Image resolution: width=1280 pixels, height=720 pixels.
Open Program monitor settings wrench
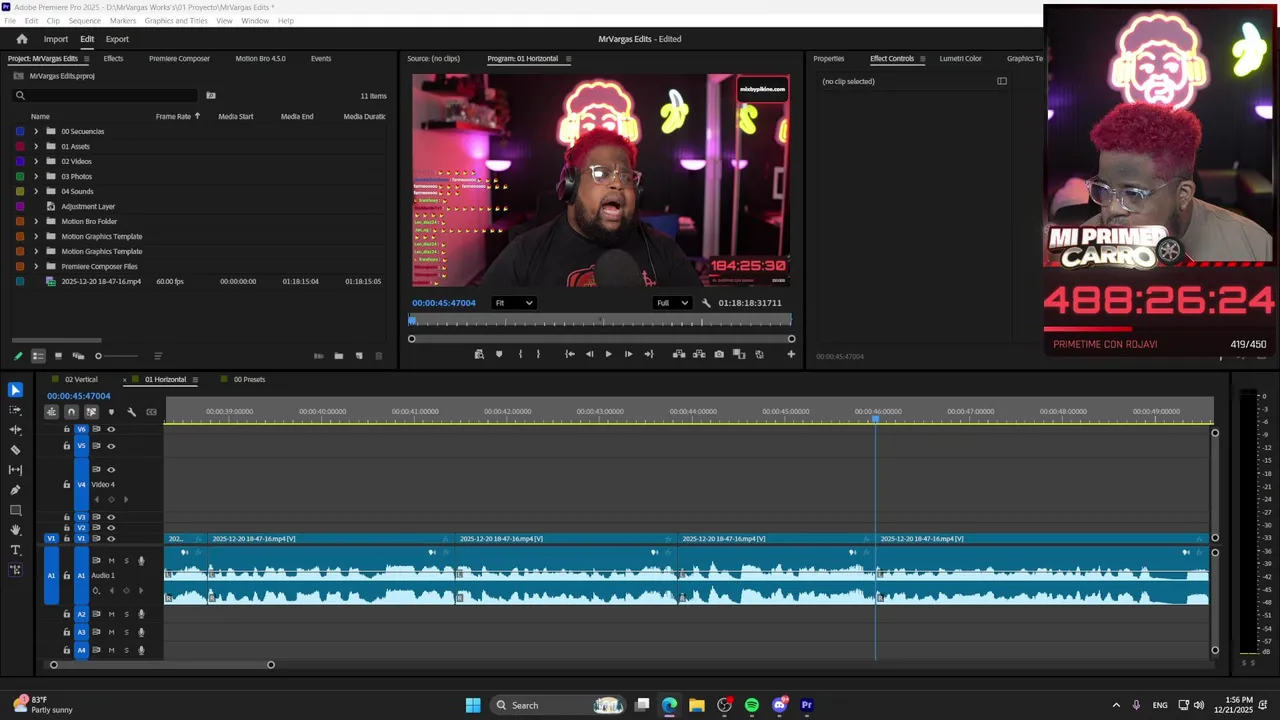(706, 303)
